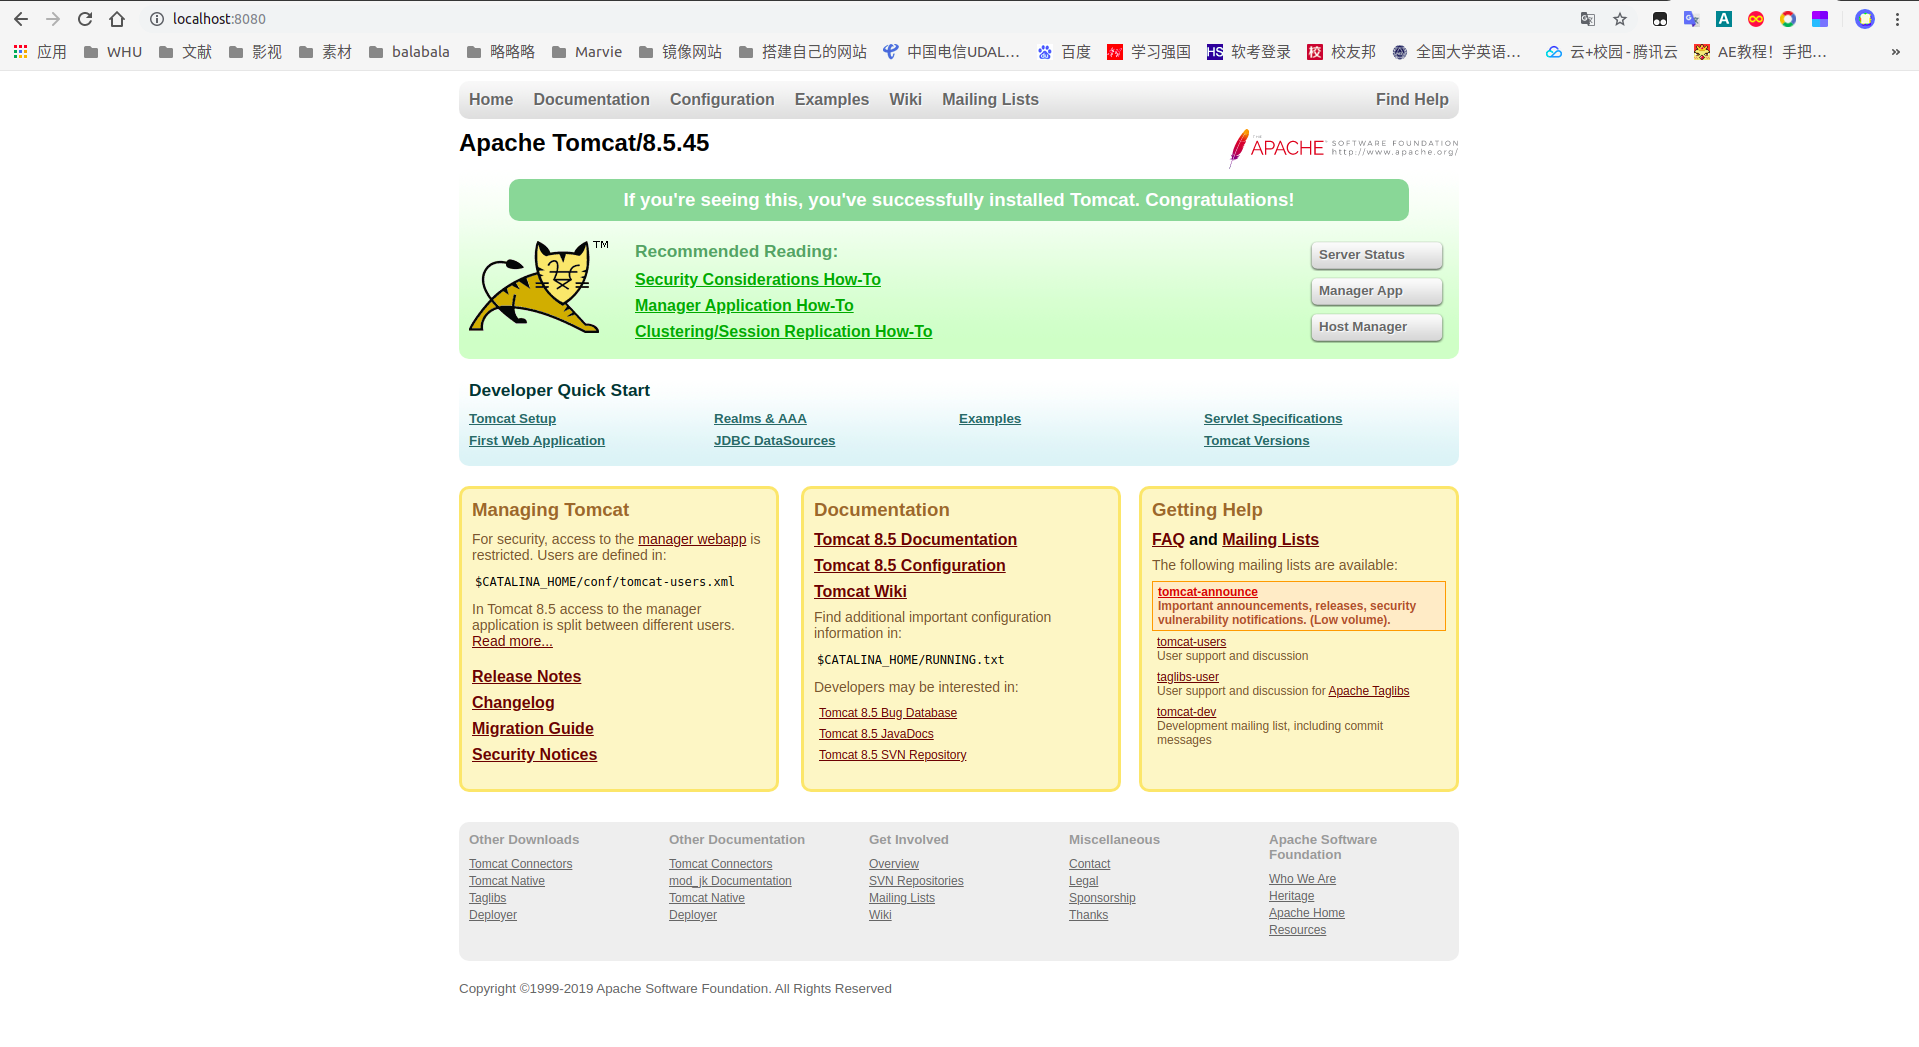Open the AE教程 bookmark
The height and width of the screenshot is (1047, 1919).
[x=1761, y=52]
